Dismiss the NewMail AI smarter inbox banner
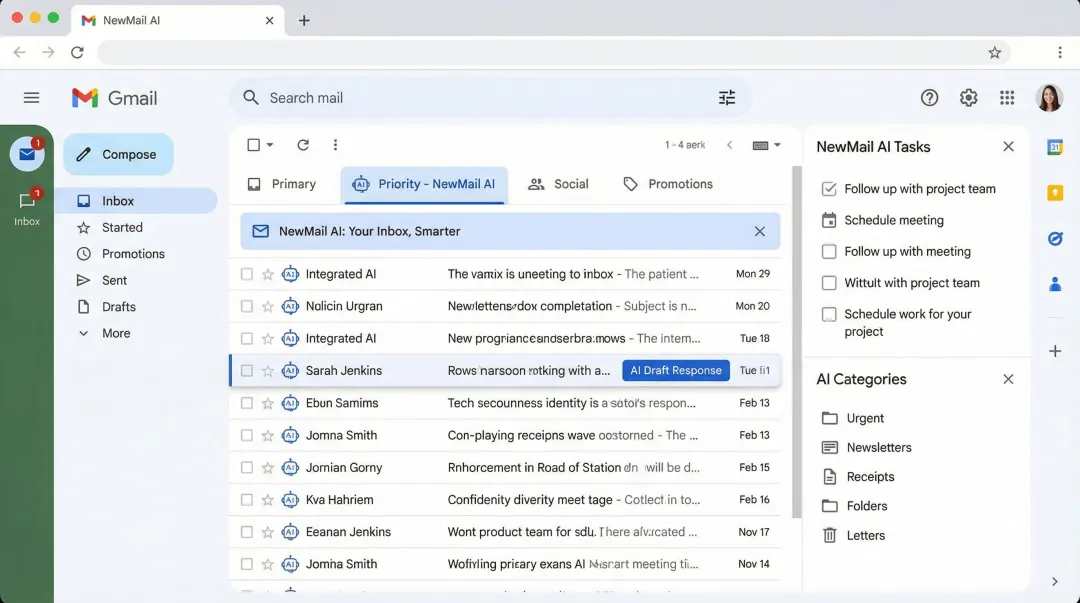Image resolution: width=1080 pixels, height=603 pixels. (x=759, y=230)
